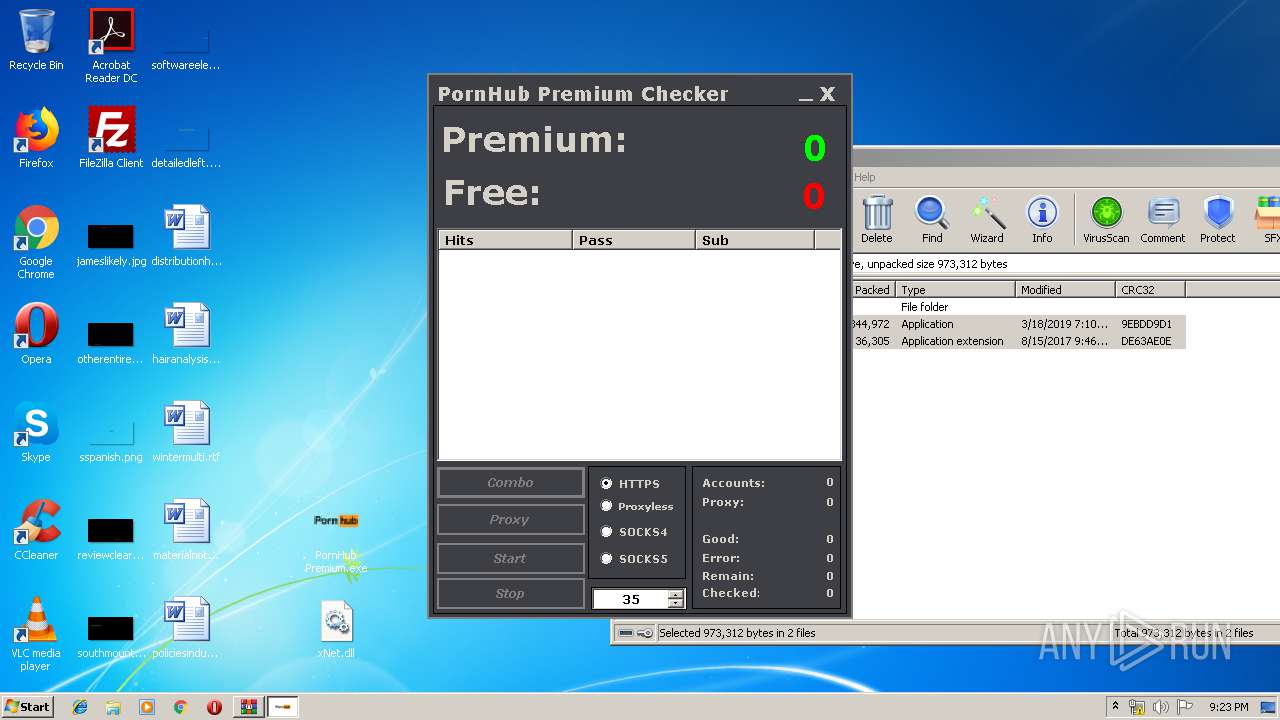Viewport: 1280px width, 720px height.
Task: Decrease thread count with down arrow
Action: pos(676,603)
